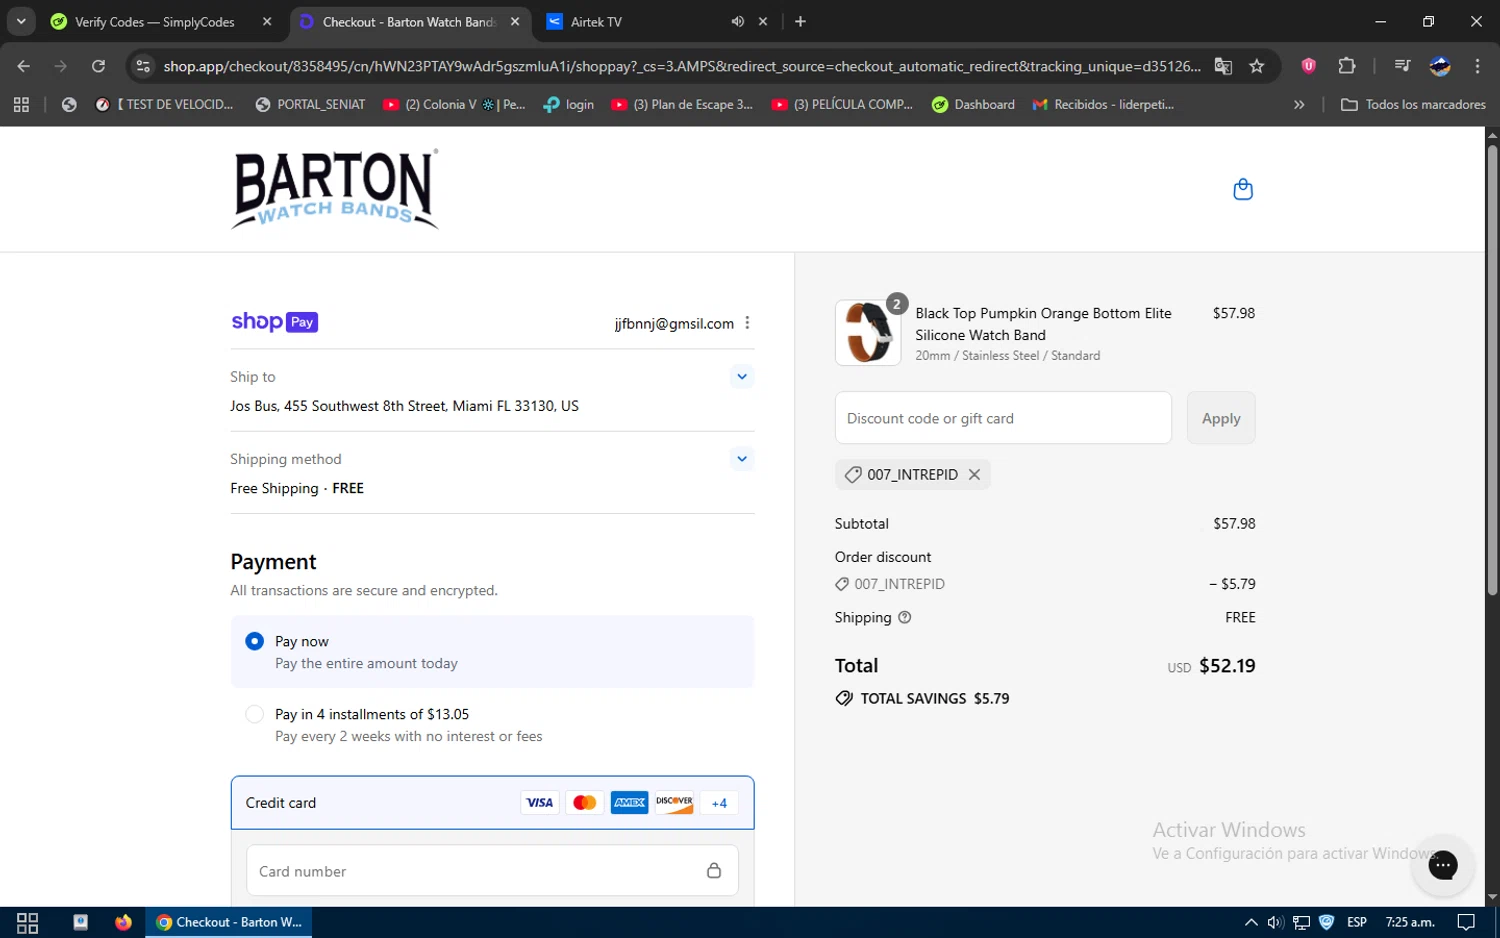Open the browser extensions puzzle icon
1500x938 pixels.
coord(1347,66)
